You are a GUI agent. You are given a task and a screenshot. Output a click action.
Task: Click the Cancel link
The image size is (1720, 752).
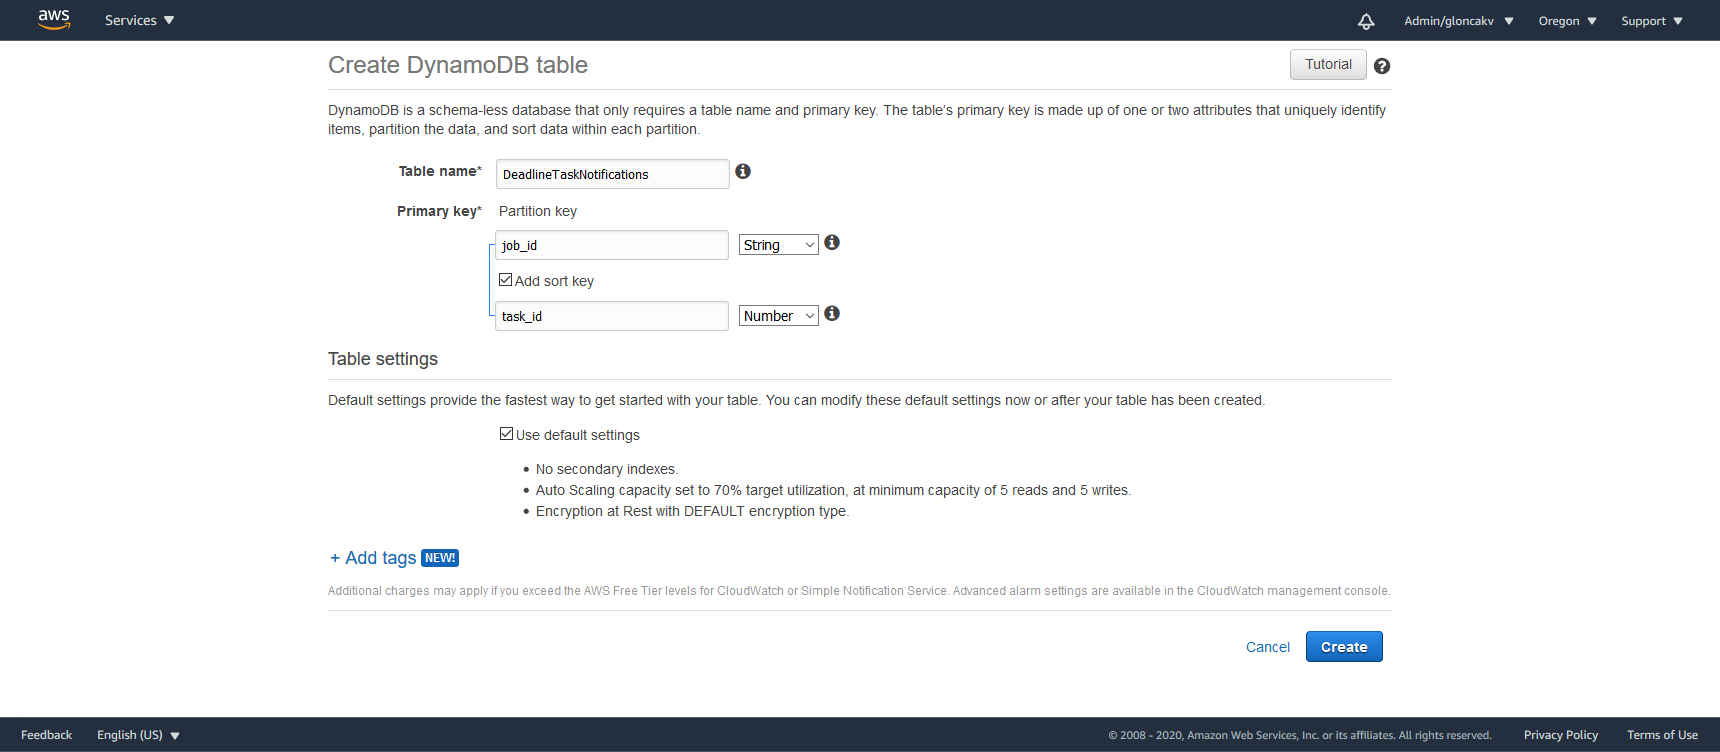click(x=1268, y=647)
